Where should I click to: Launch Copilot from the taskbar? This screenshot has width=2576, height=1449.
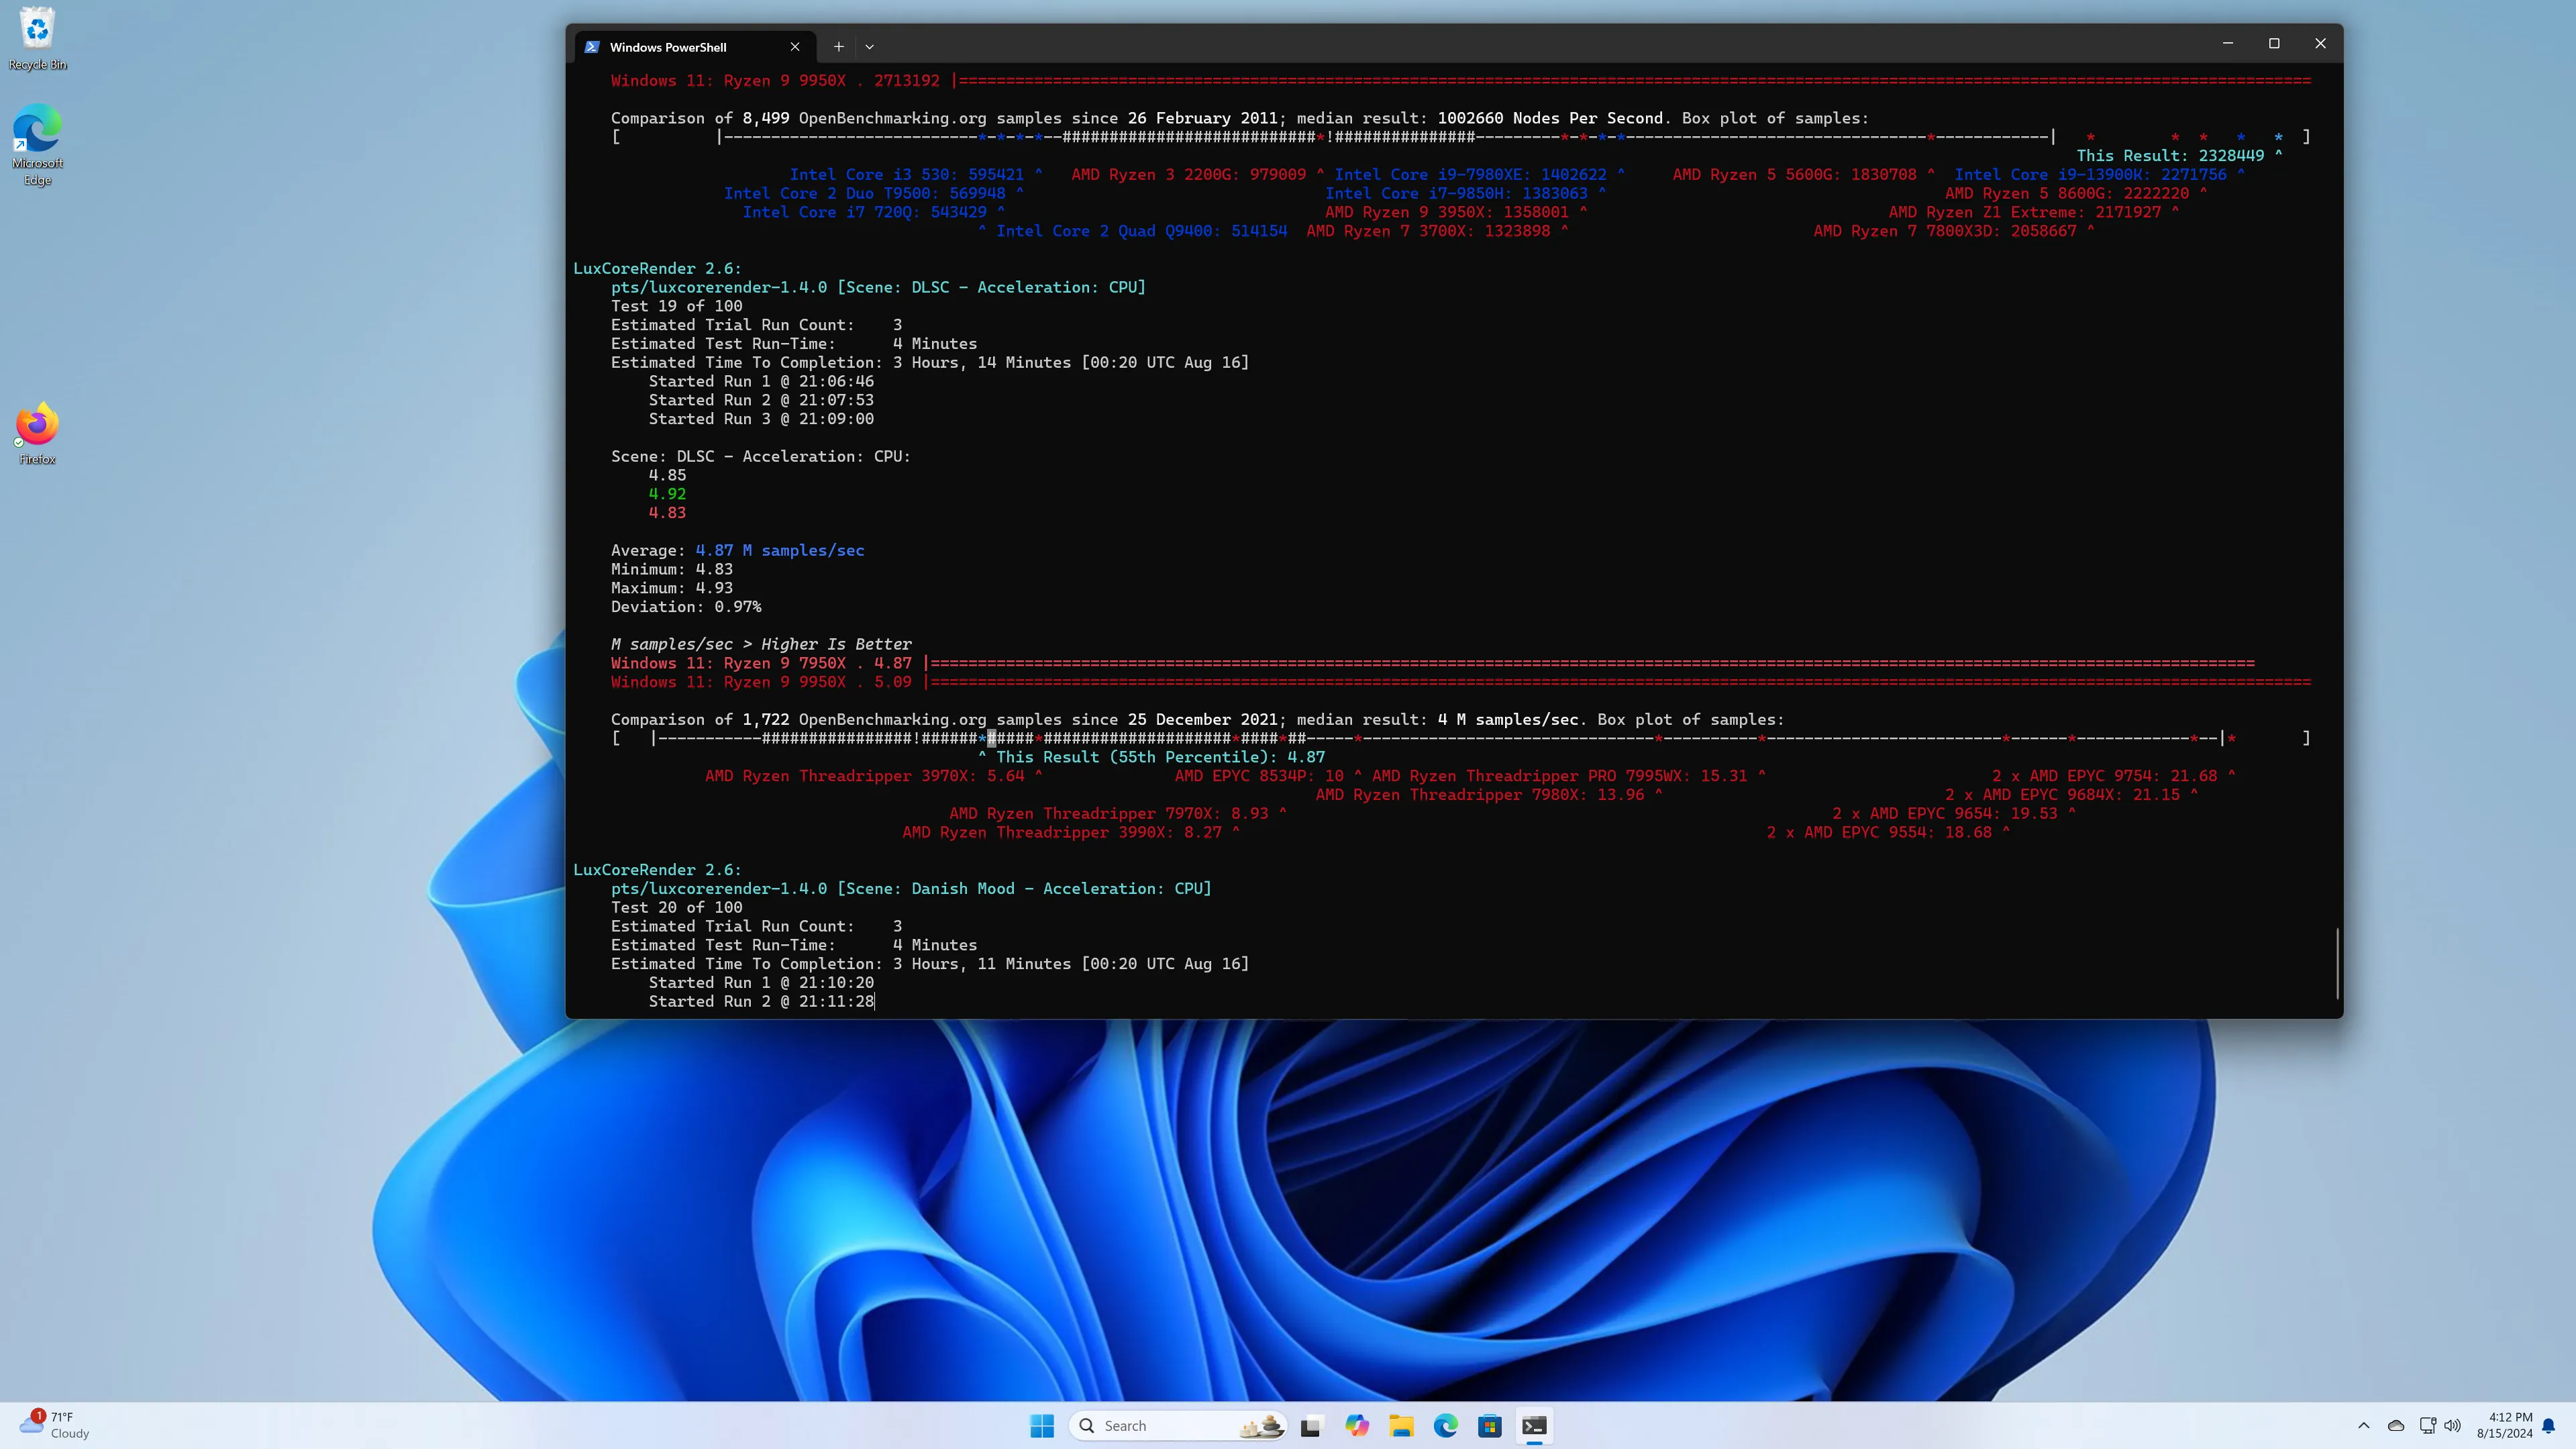click(1356, 1426)
